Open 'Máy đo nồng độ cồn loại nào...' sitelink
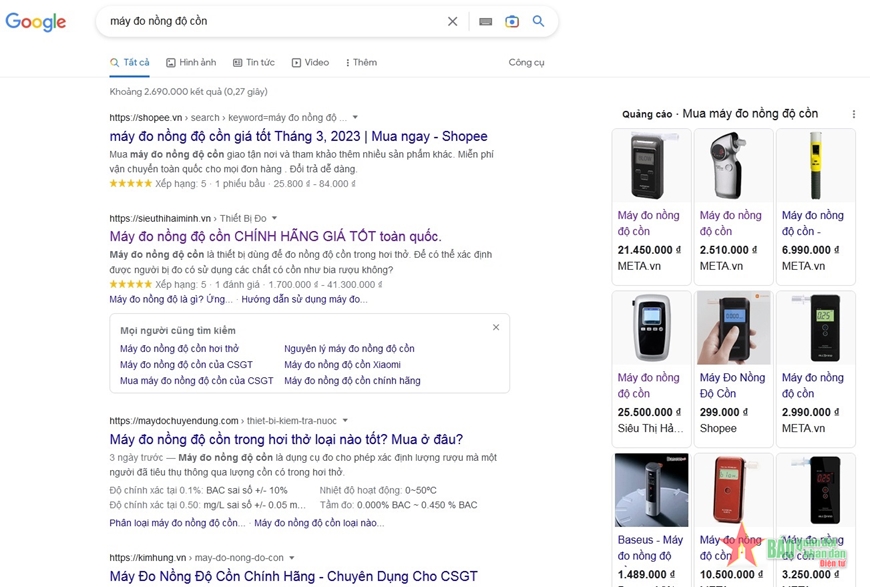The height and width of the screenshot is (587, 870). click(x=319, y=523)
